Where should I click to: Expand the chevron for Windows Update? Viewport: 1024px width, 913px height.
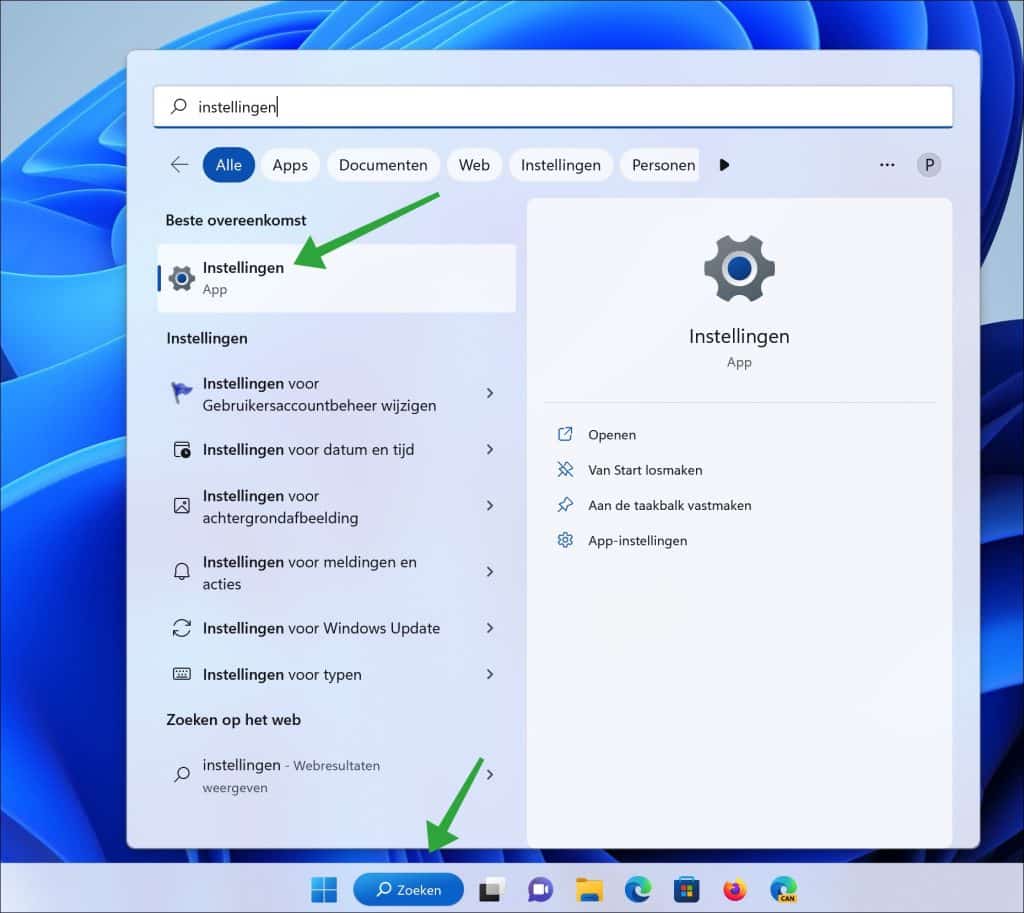[x=490, y=628]
